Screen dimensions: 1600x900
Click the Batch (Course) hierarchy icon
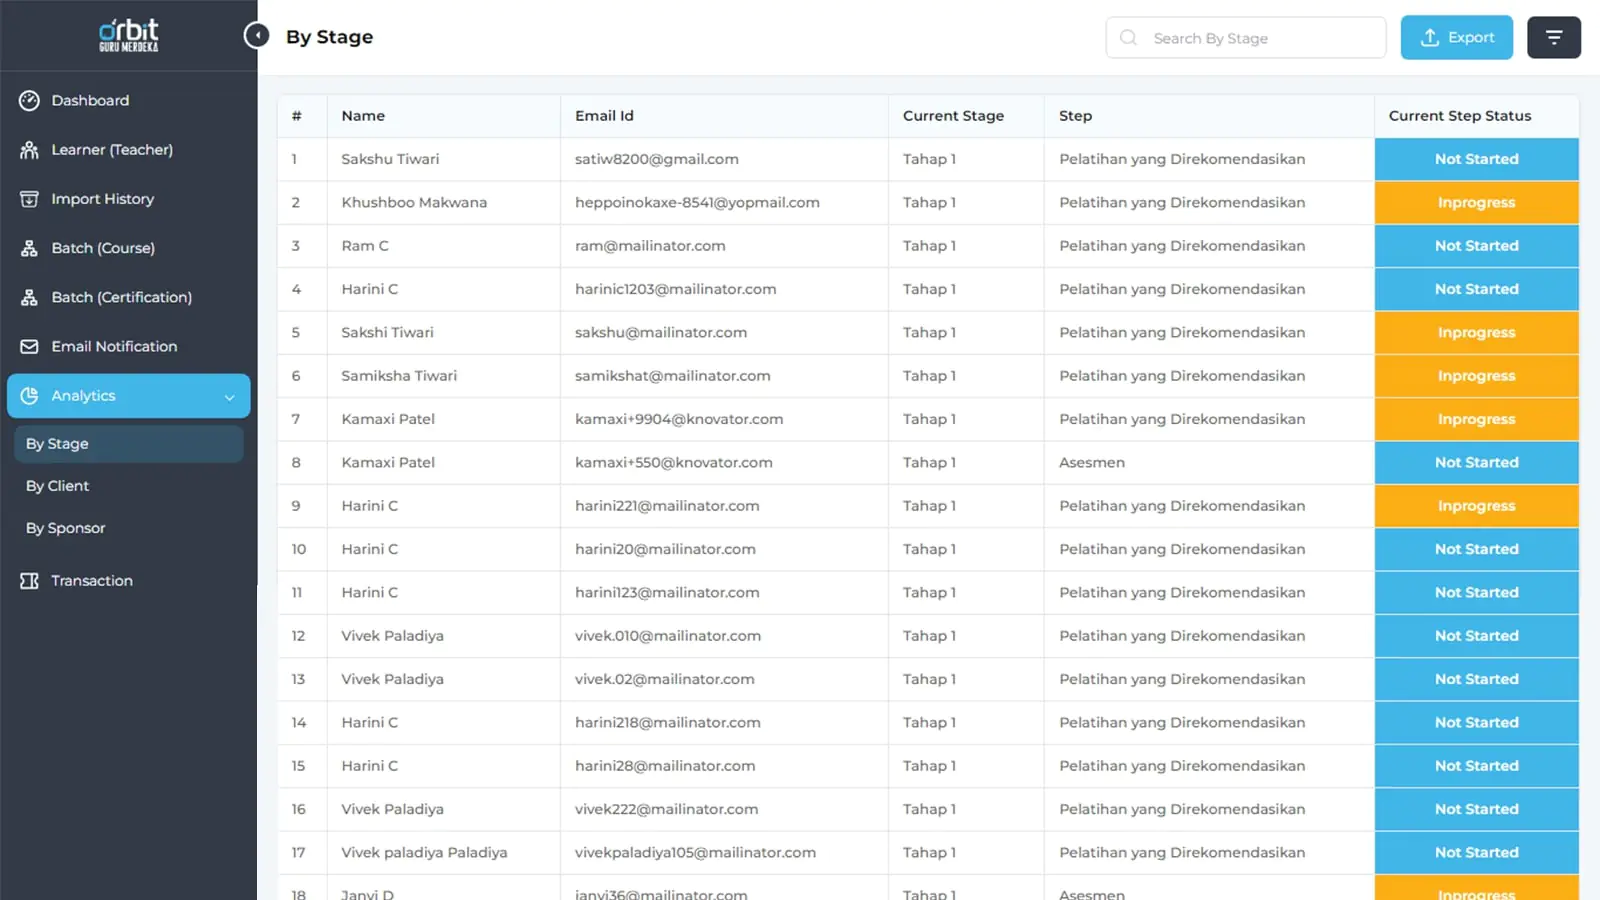(x=29, y=248)
